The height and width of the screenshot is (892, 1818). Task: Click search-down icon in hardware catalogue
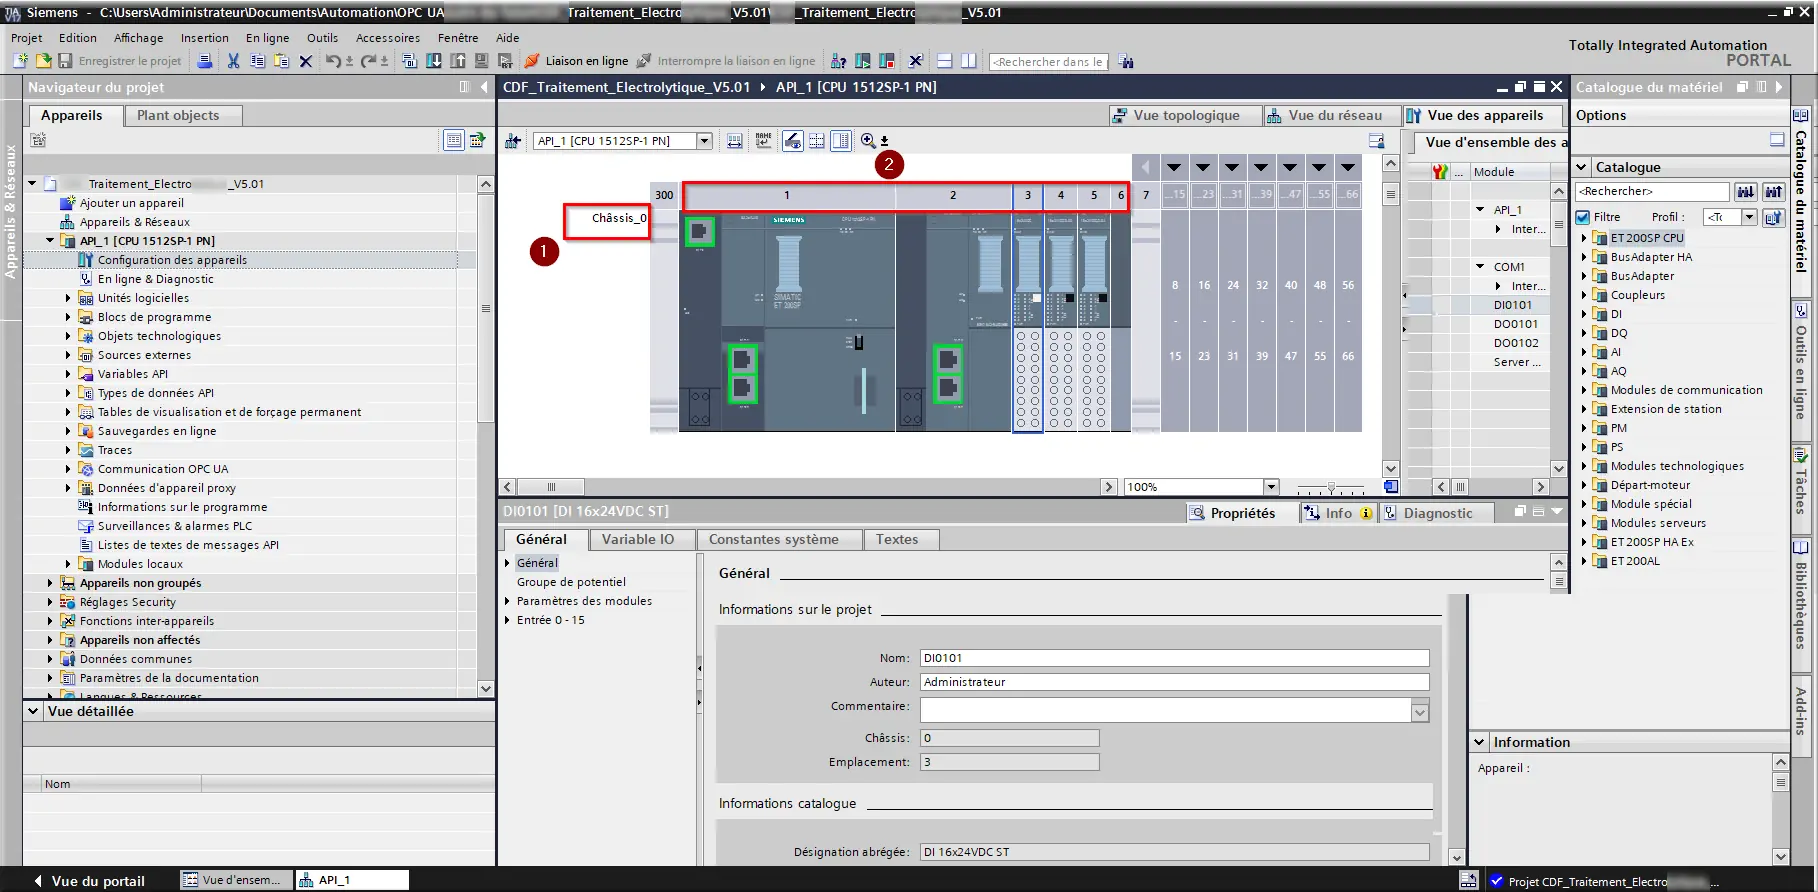tap(1746, 192)
